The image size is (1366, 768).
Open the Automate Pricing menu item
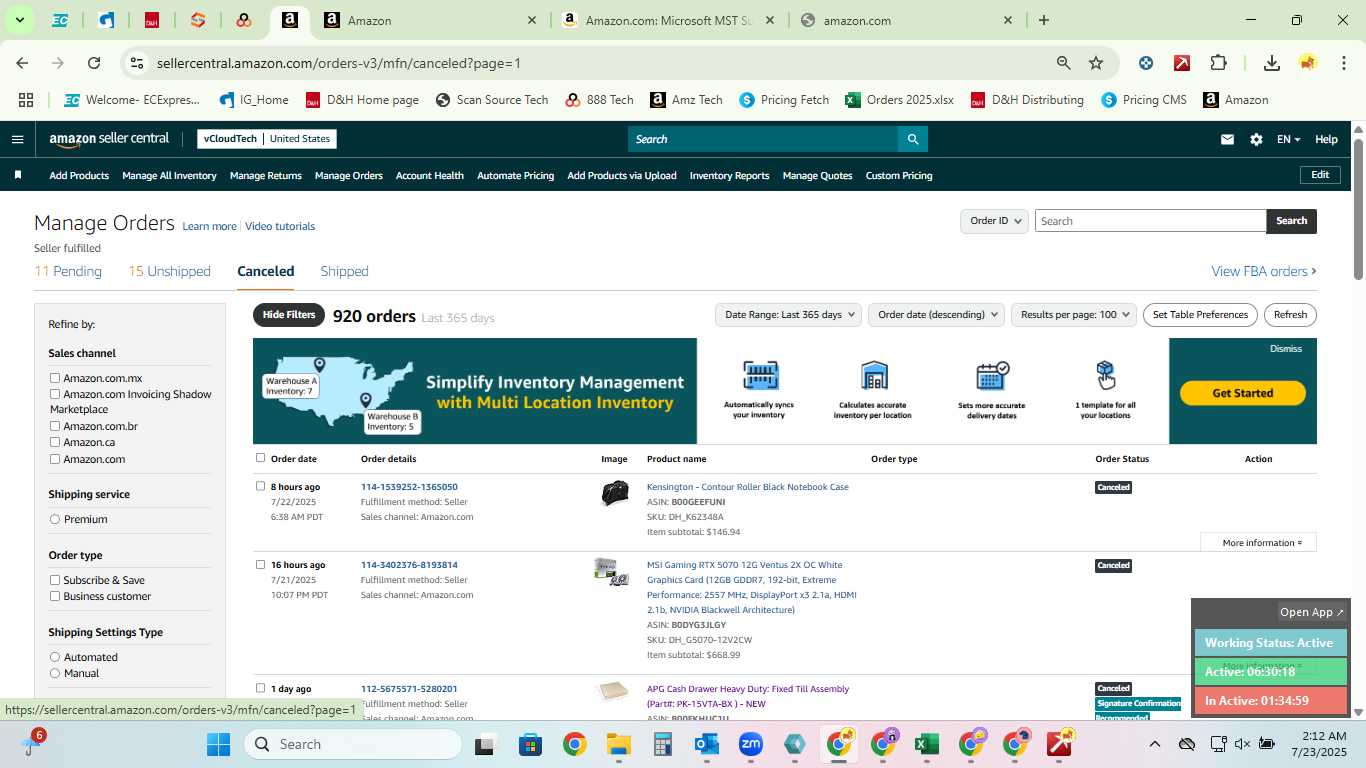pyautogui.click(x=515, y=175)
